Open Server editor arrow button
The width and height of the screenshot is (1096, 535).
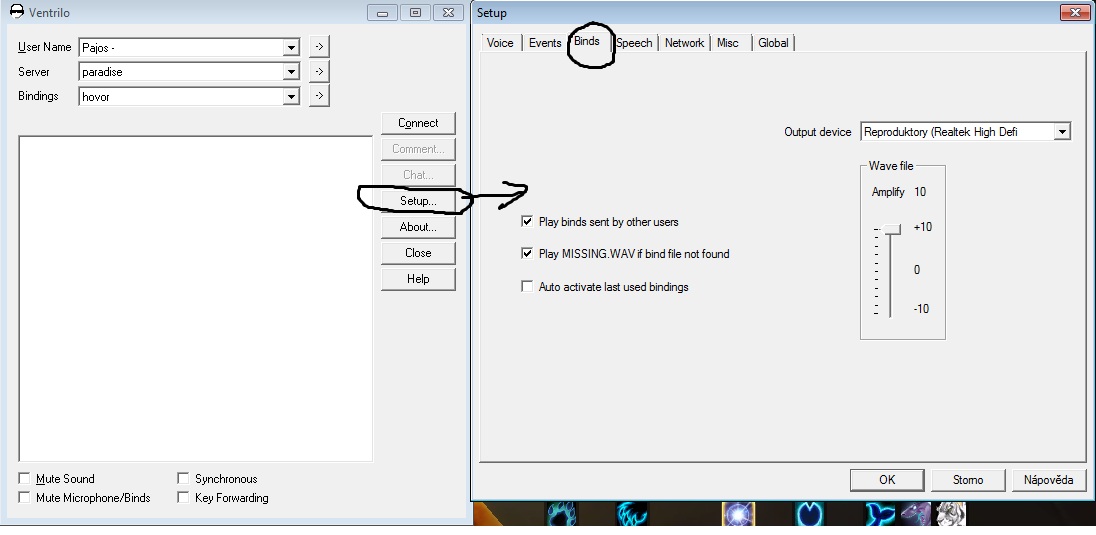click(319, 71)
